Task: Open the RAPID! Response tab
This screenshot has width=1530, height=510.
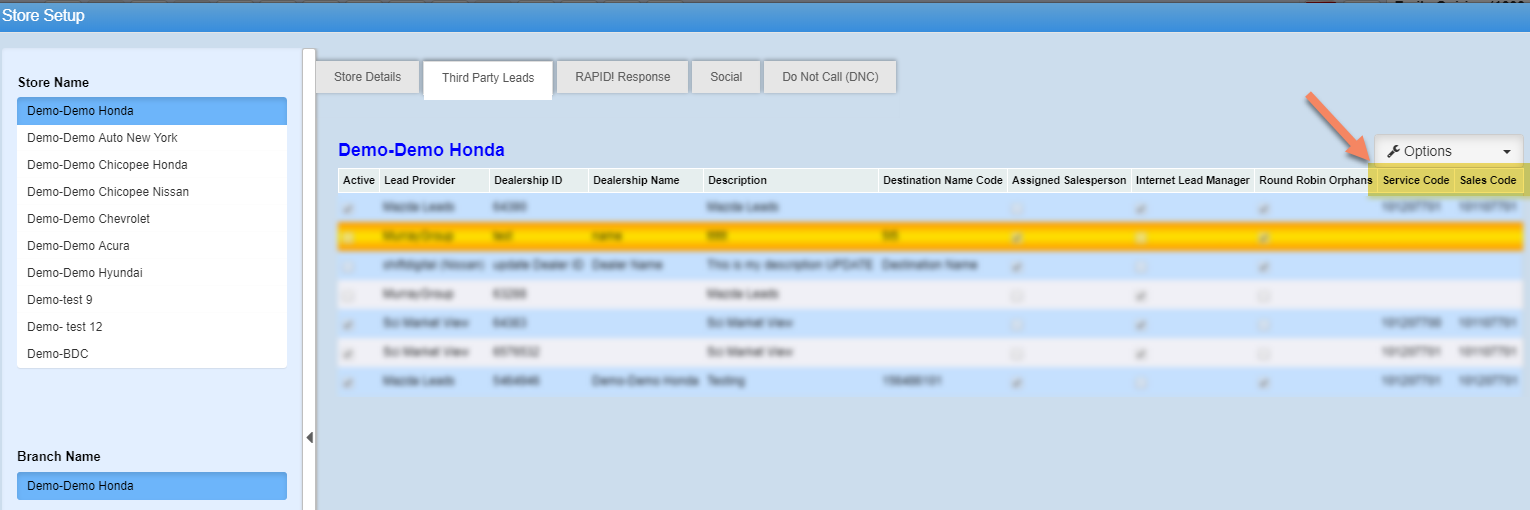Action: pyautogui.click(x=622, y=77)
